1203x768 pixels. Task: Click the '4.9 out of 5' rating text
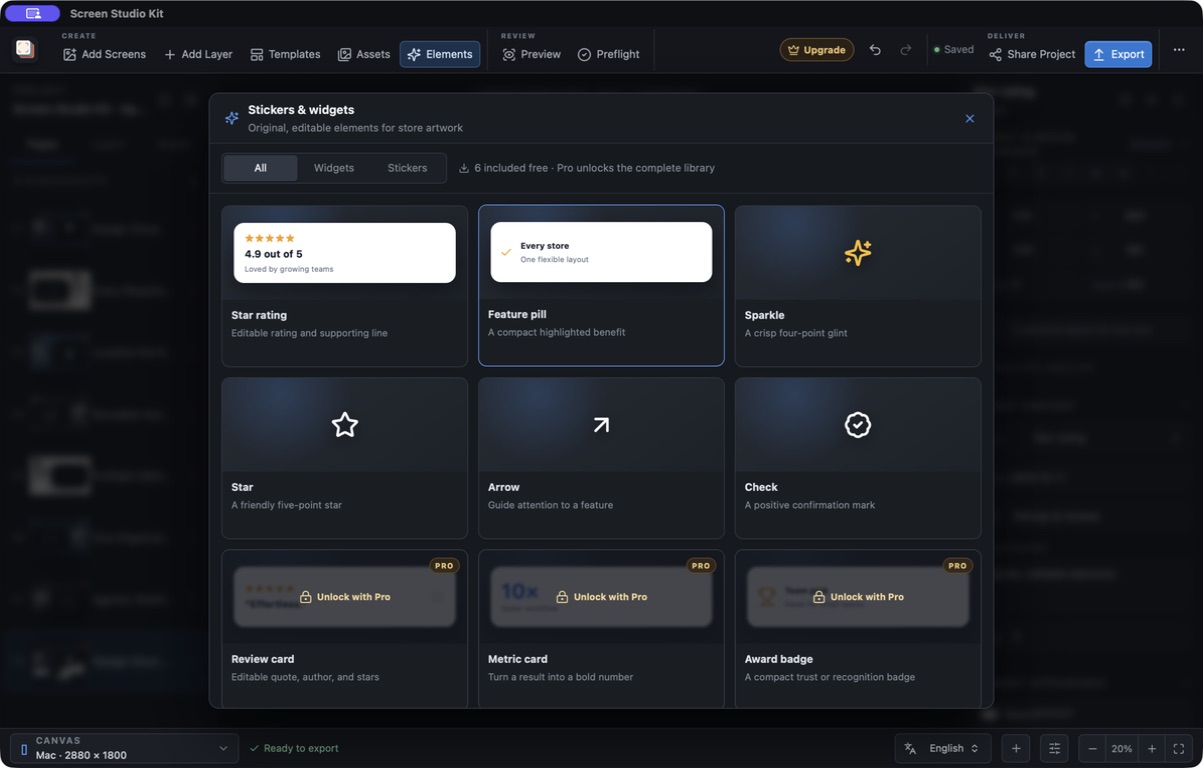(273, 254)
